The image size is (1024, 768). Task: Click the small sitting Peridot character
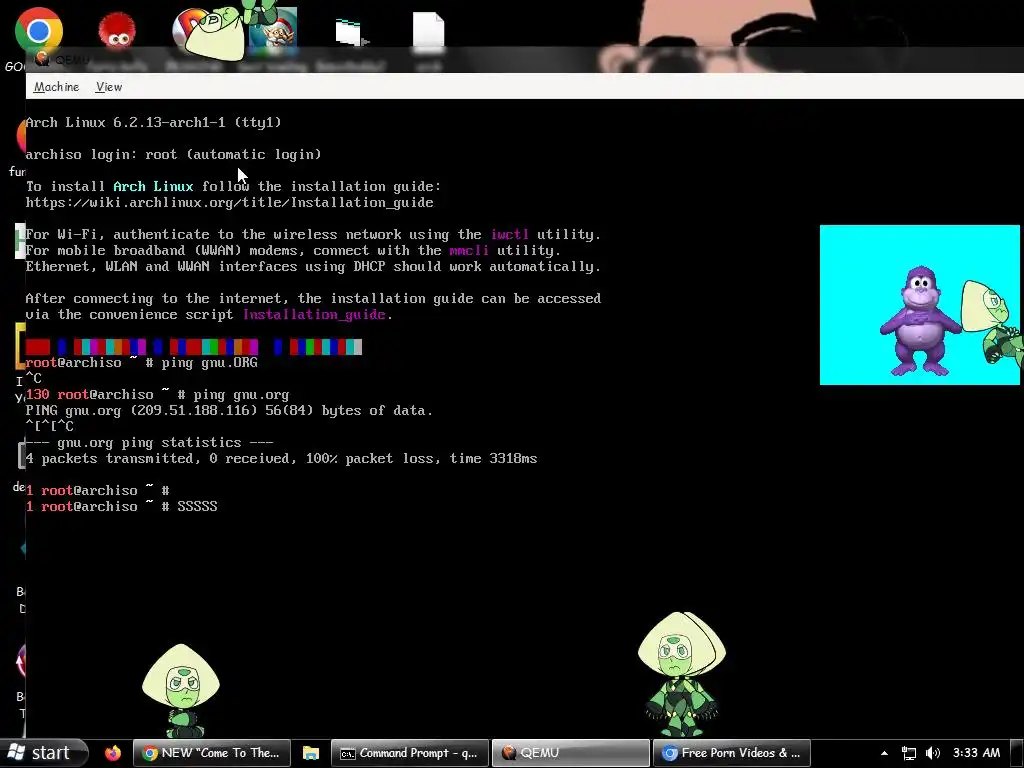(x=181, y=691)
